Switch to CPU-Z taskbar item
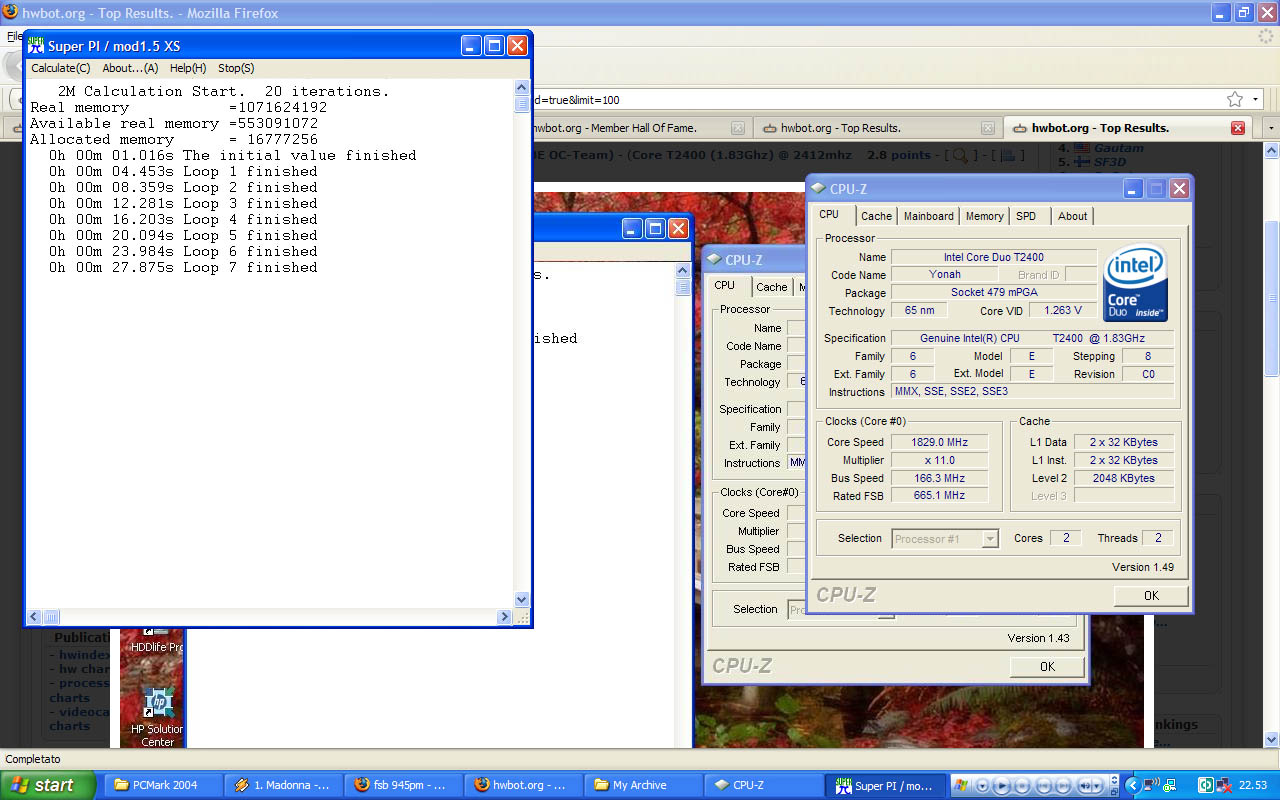1280x800 pixels. point(763,785)
